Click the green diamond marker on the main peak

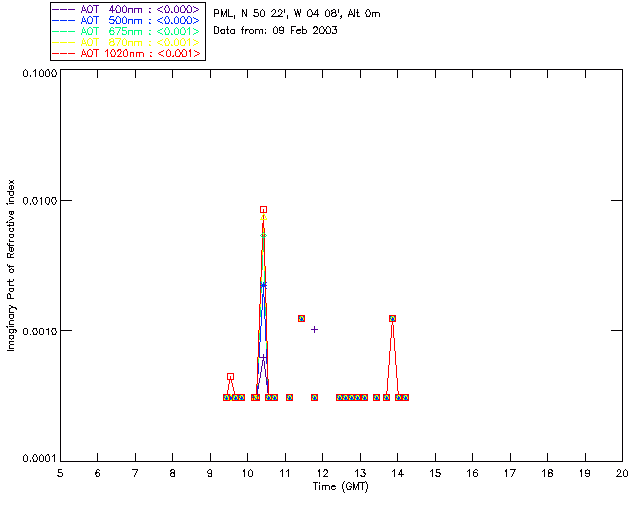pos(264,236)
